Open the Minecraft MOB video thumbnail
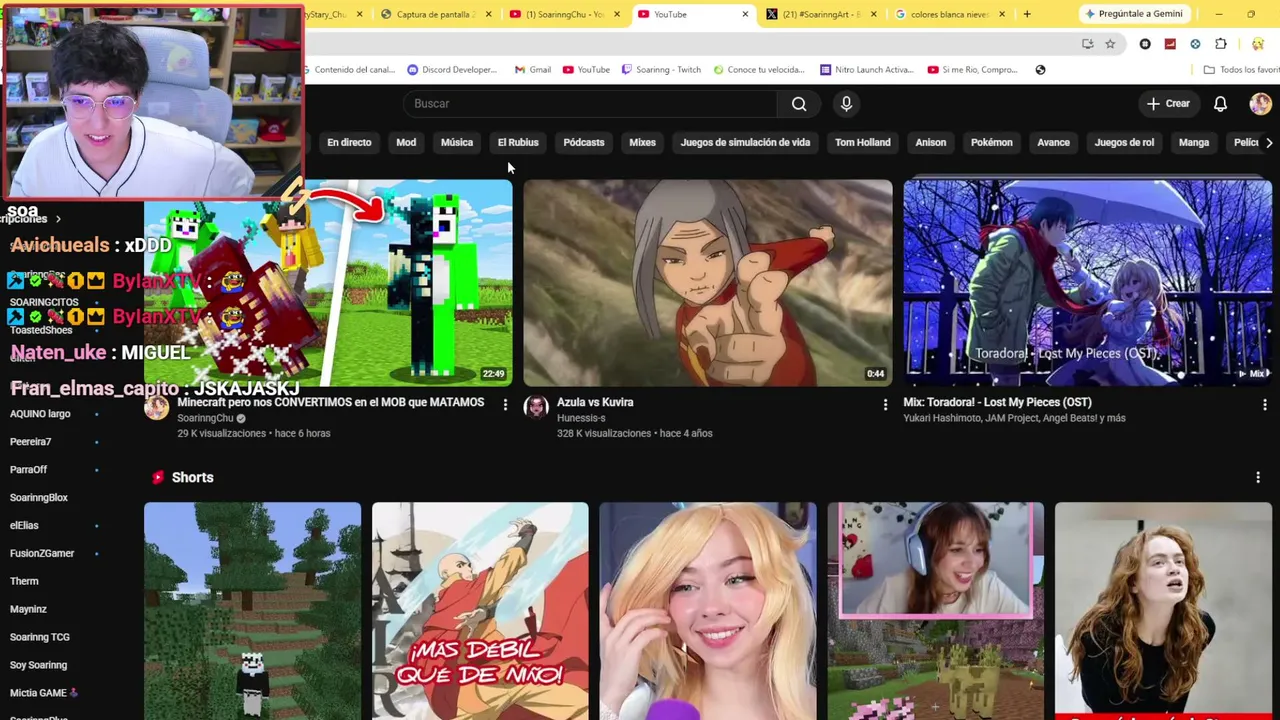The height and width of the screenshot is (720, 1280). [328, 283]
